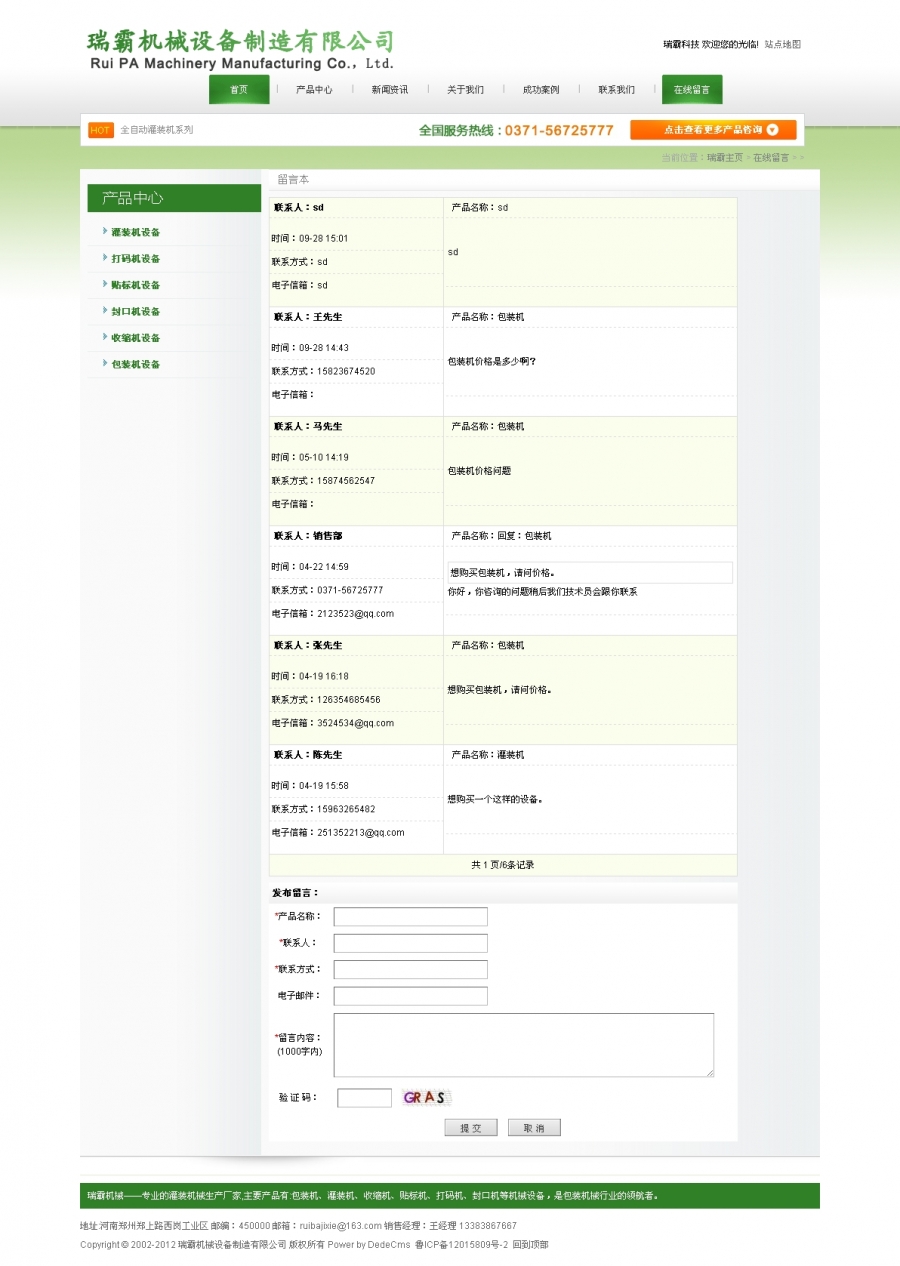
Task: Click the GRAS captcha verification image
Action: point(425,1098)
